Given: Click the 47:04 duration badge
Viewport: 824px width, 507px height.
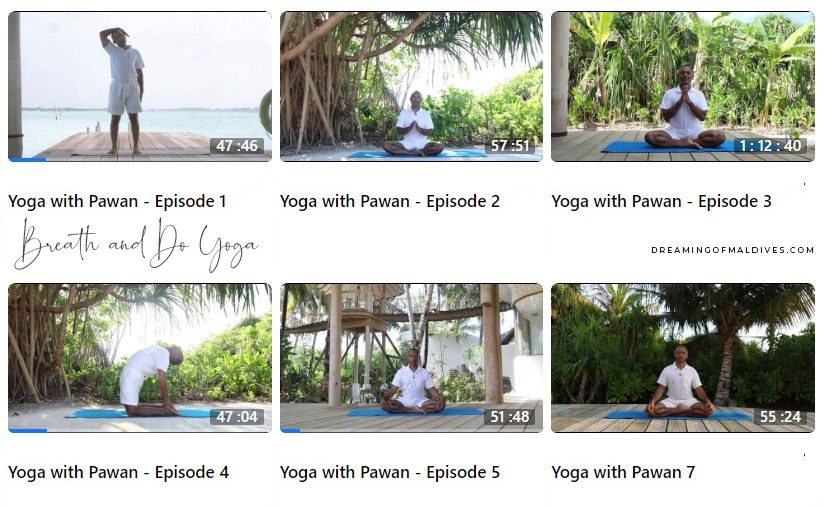Looking at the screenshot, I should click(x=237, y=417).
